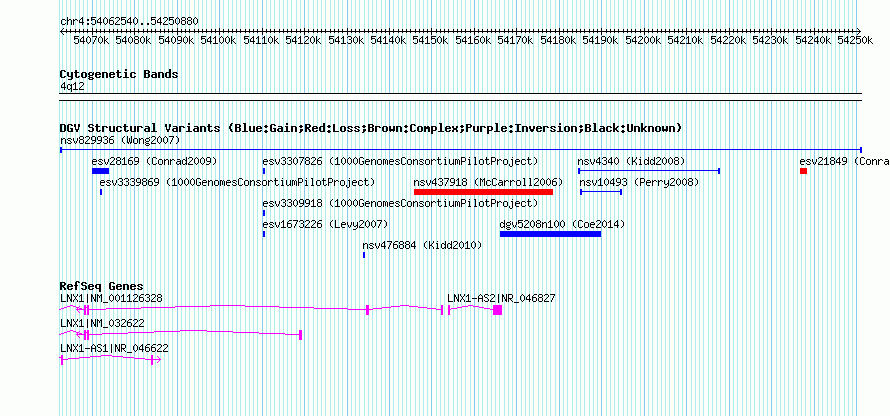The width and height of the screenshot is (890, 416).
Task: Click the 54250k ruler tick label
Action: point(855,40)
